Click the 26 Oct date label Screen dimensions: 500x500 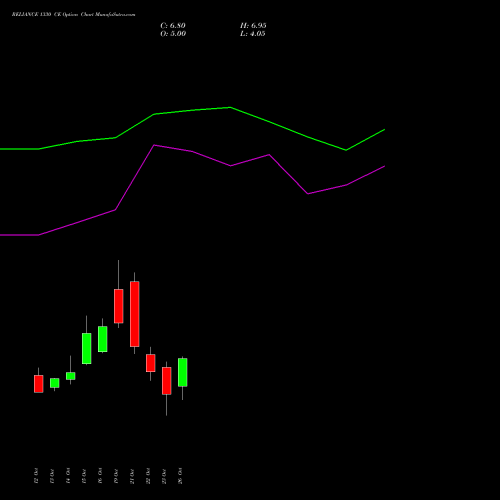(180, 476)
